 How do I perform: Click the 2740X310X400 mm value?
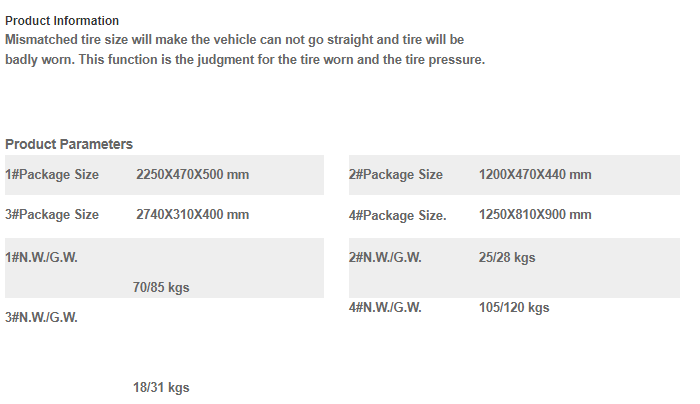[192, 215]
